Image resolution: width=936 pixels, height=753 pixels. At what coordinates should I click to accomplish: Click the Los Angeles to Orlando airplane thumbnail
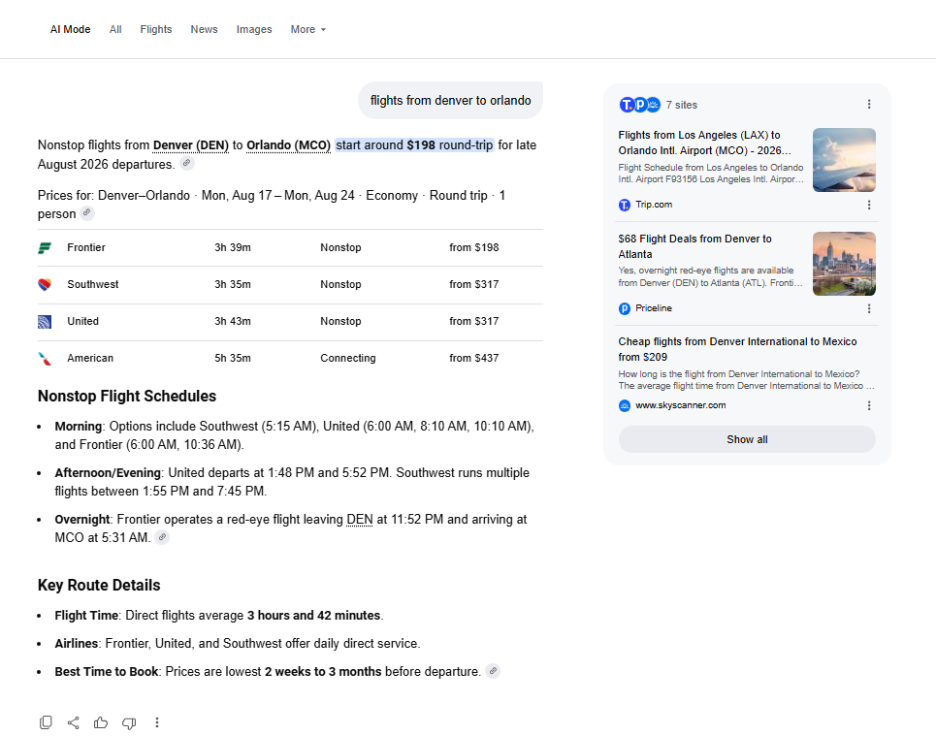point(844,160)
